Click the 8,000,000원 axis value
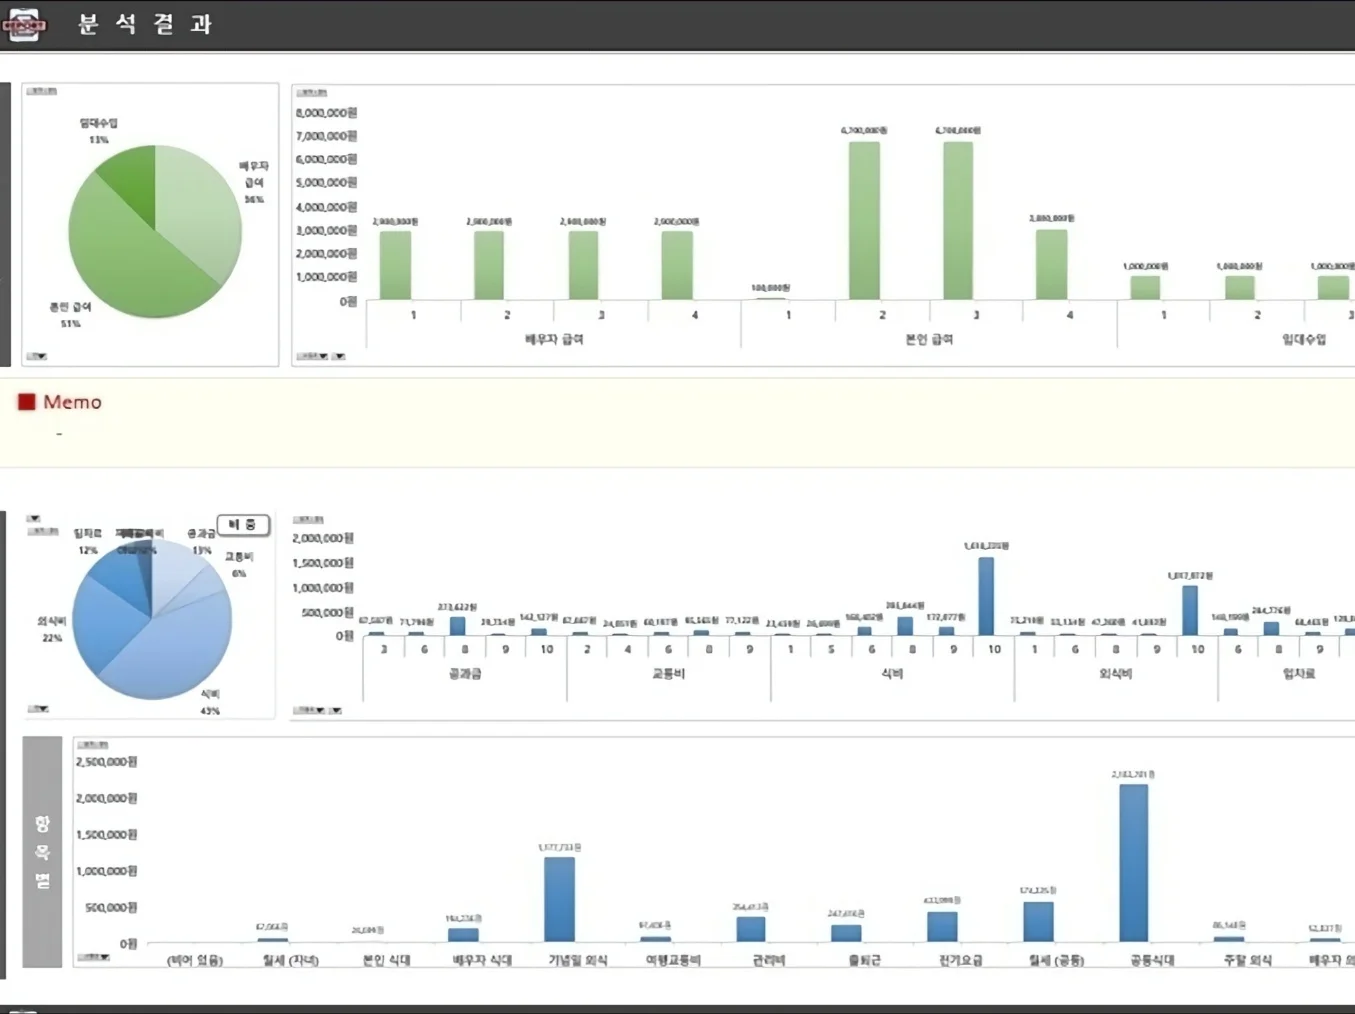 click(326, 113)
